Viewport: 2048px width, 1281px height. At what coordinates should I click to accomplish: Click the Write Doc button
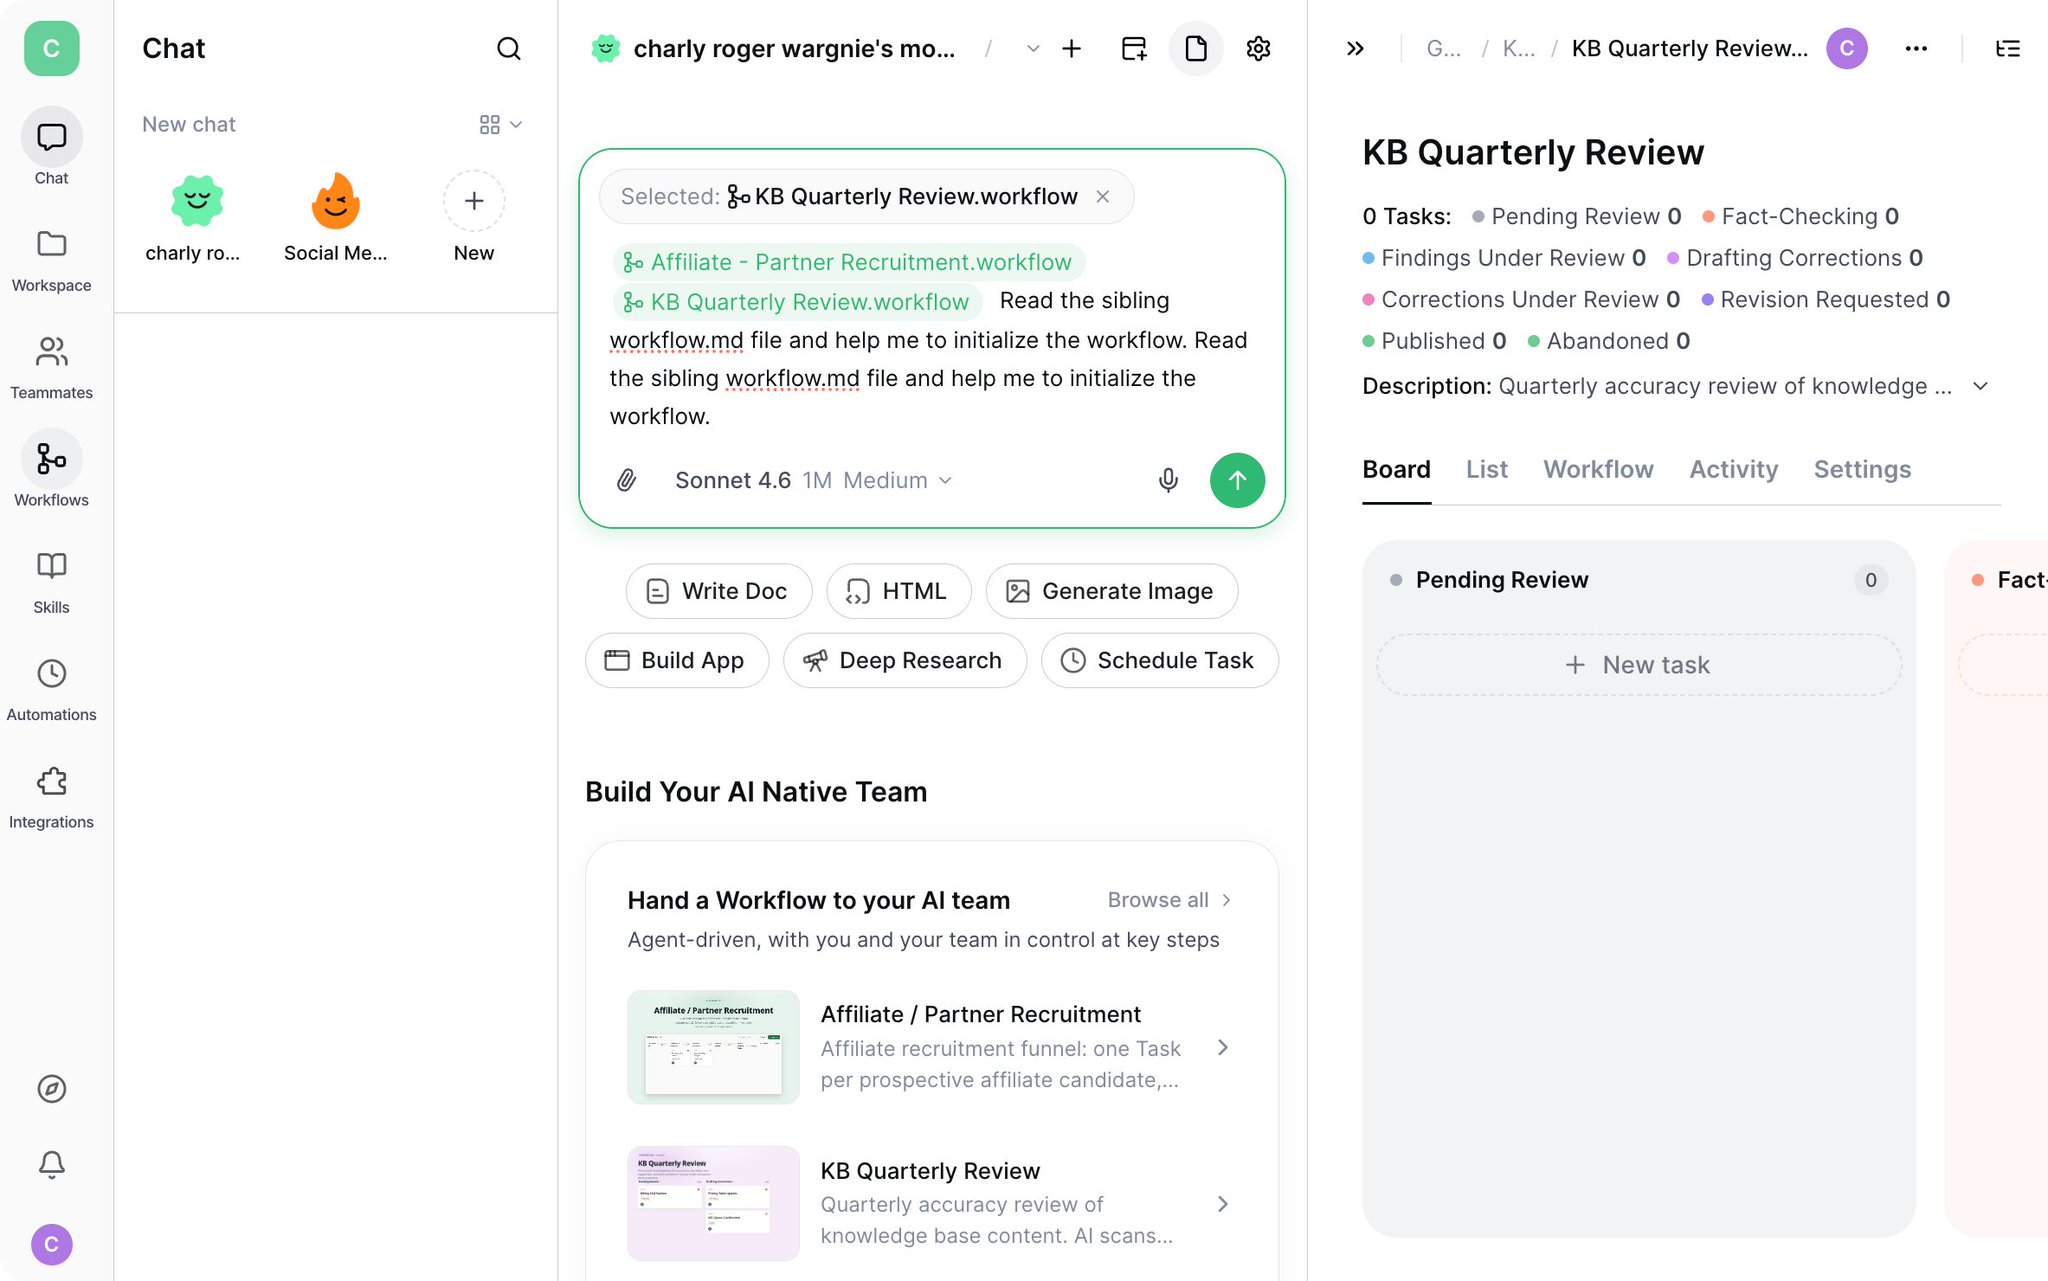pyautogui.click(x=719, y=591)
